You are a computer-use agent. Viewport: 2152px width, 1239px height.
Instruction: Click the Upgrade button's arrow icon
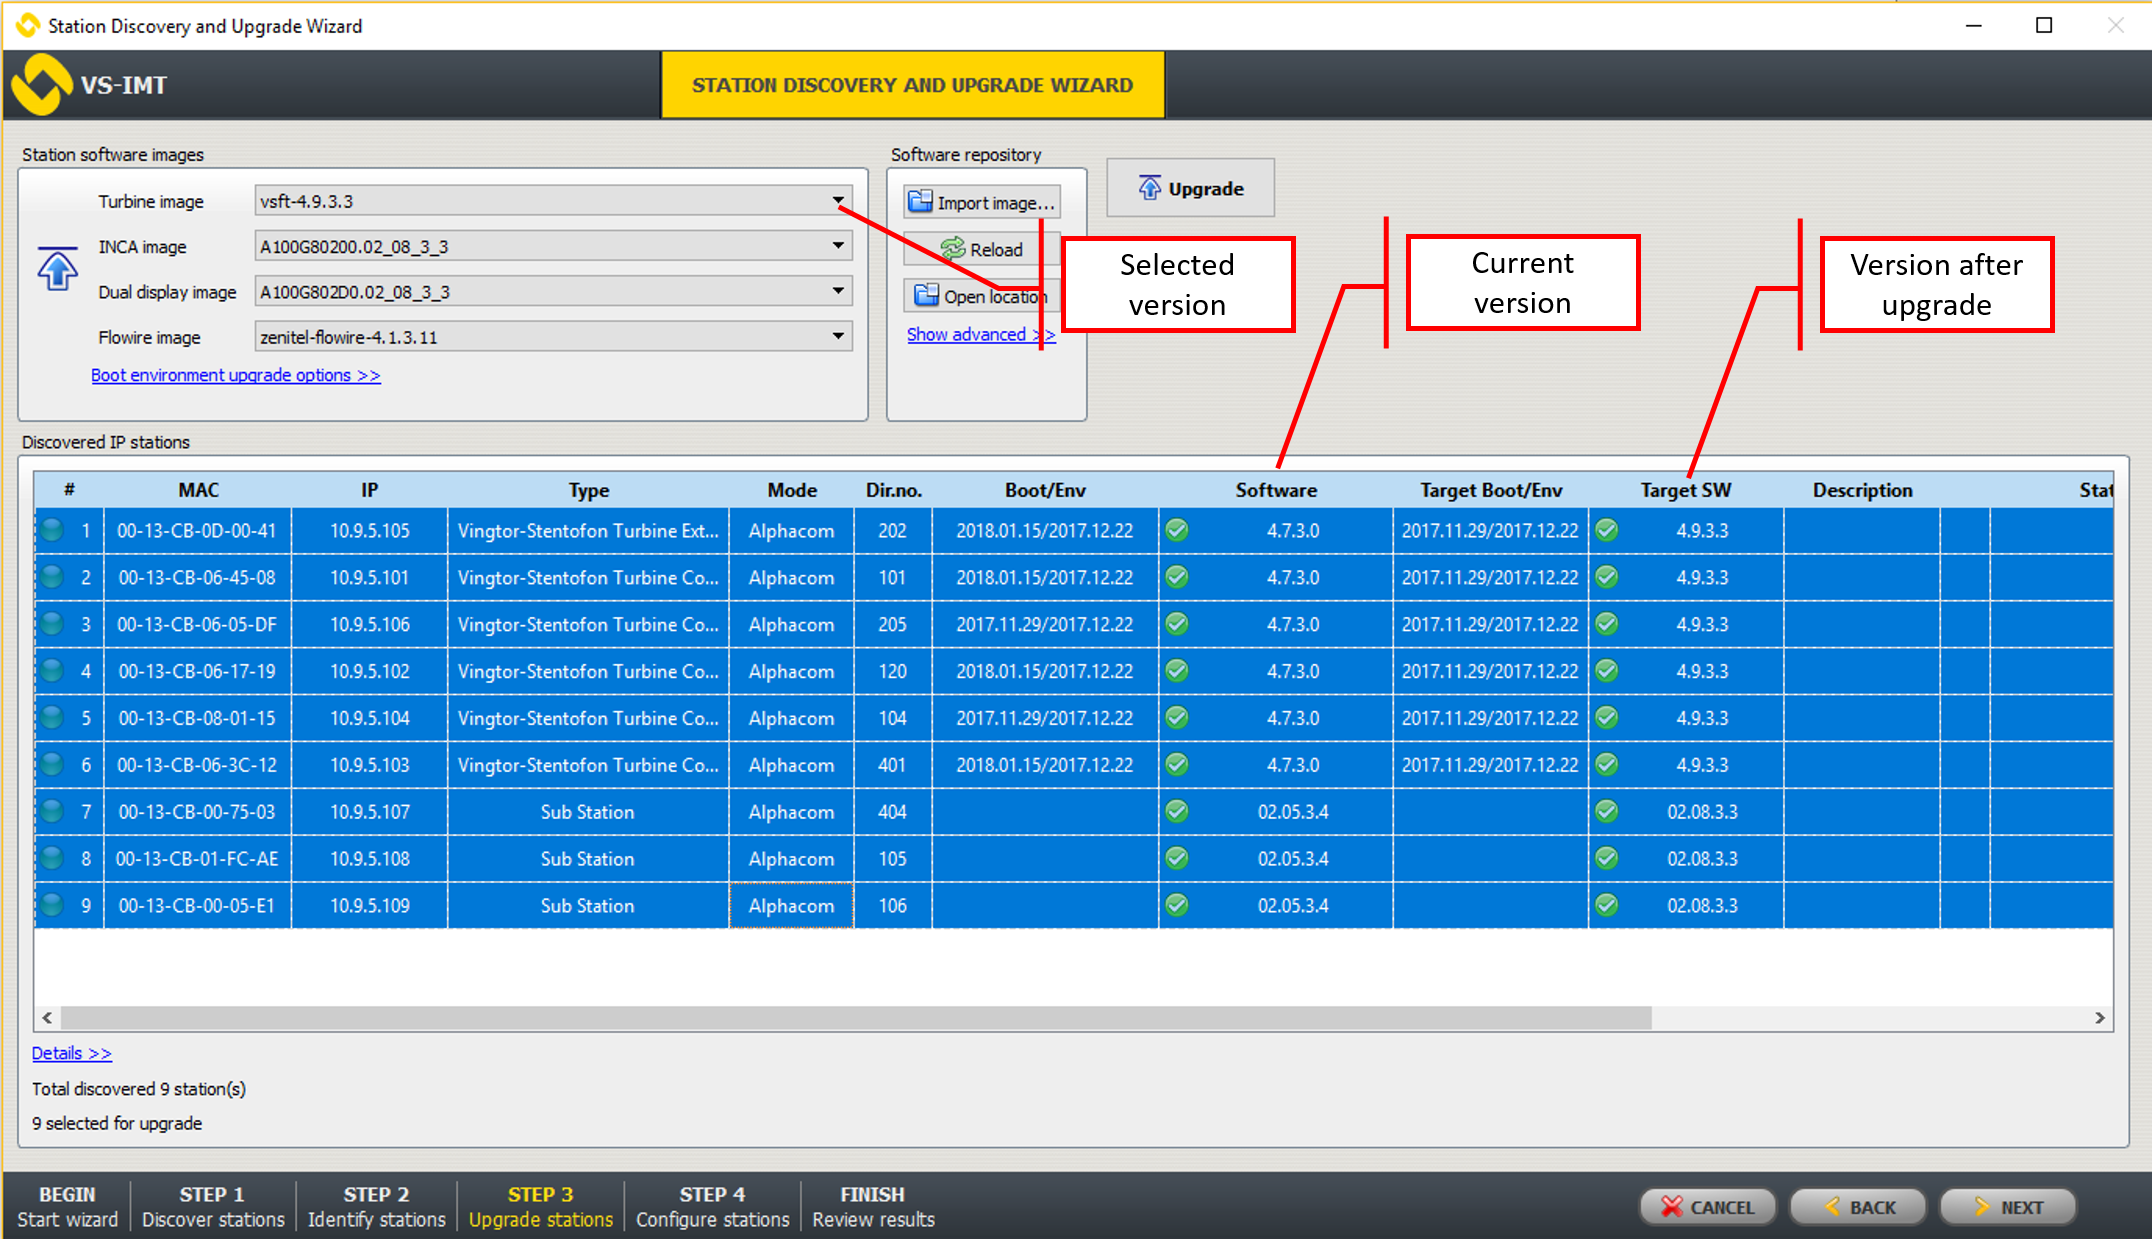coord(1150,188)
